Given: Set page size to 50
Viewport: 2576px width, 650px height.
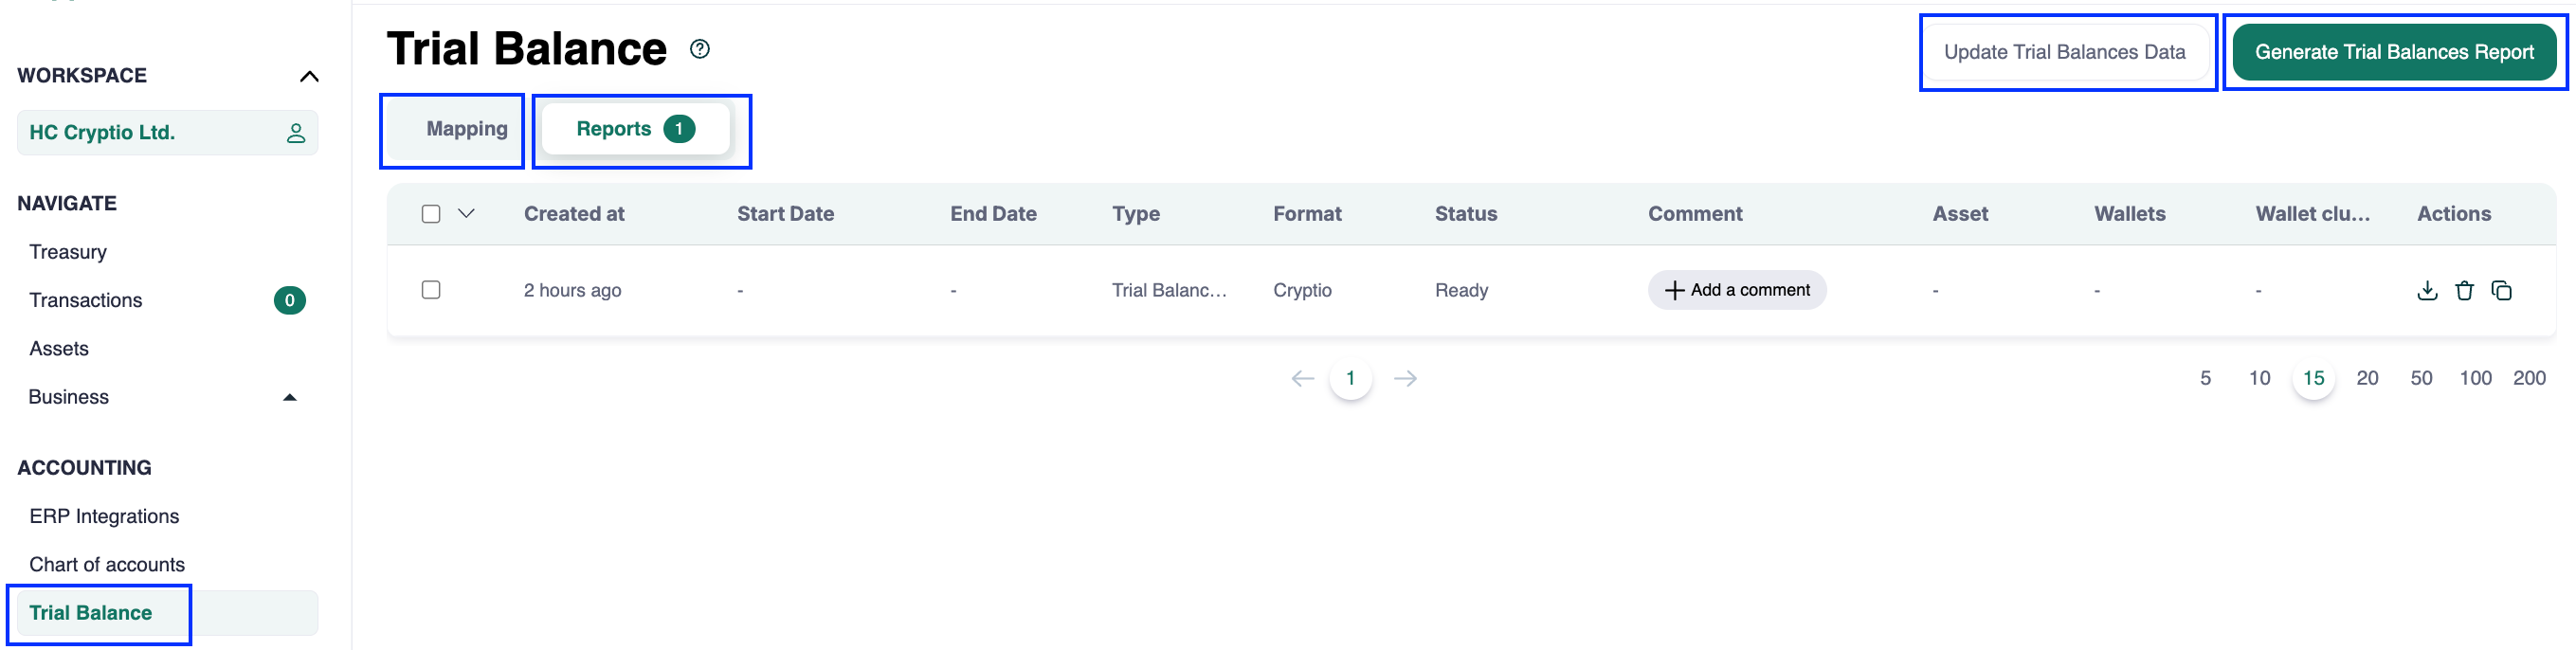Looking at the screenshot, I should pyautogui.click(x=2420, y=378).
